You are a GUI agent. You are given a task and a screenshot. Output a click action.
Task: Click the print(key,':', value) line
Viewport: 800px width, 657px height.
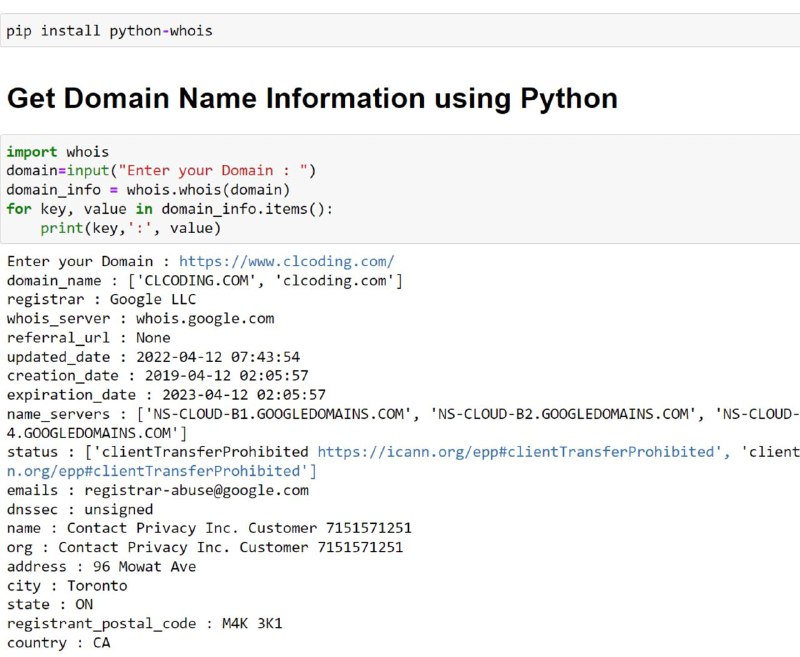pos(131,228)
